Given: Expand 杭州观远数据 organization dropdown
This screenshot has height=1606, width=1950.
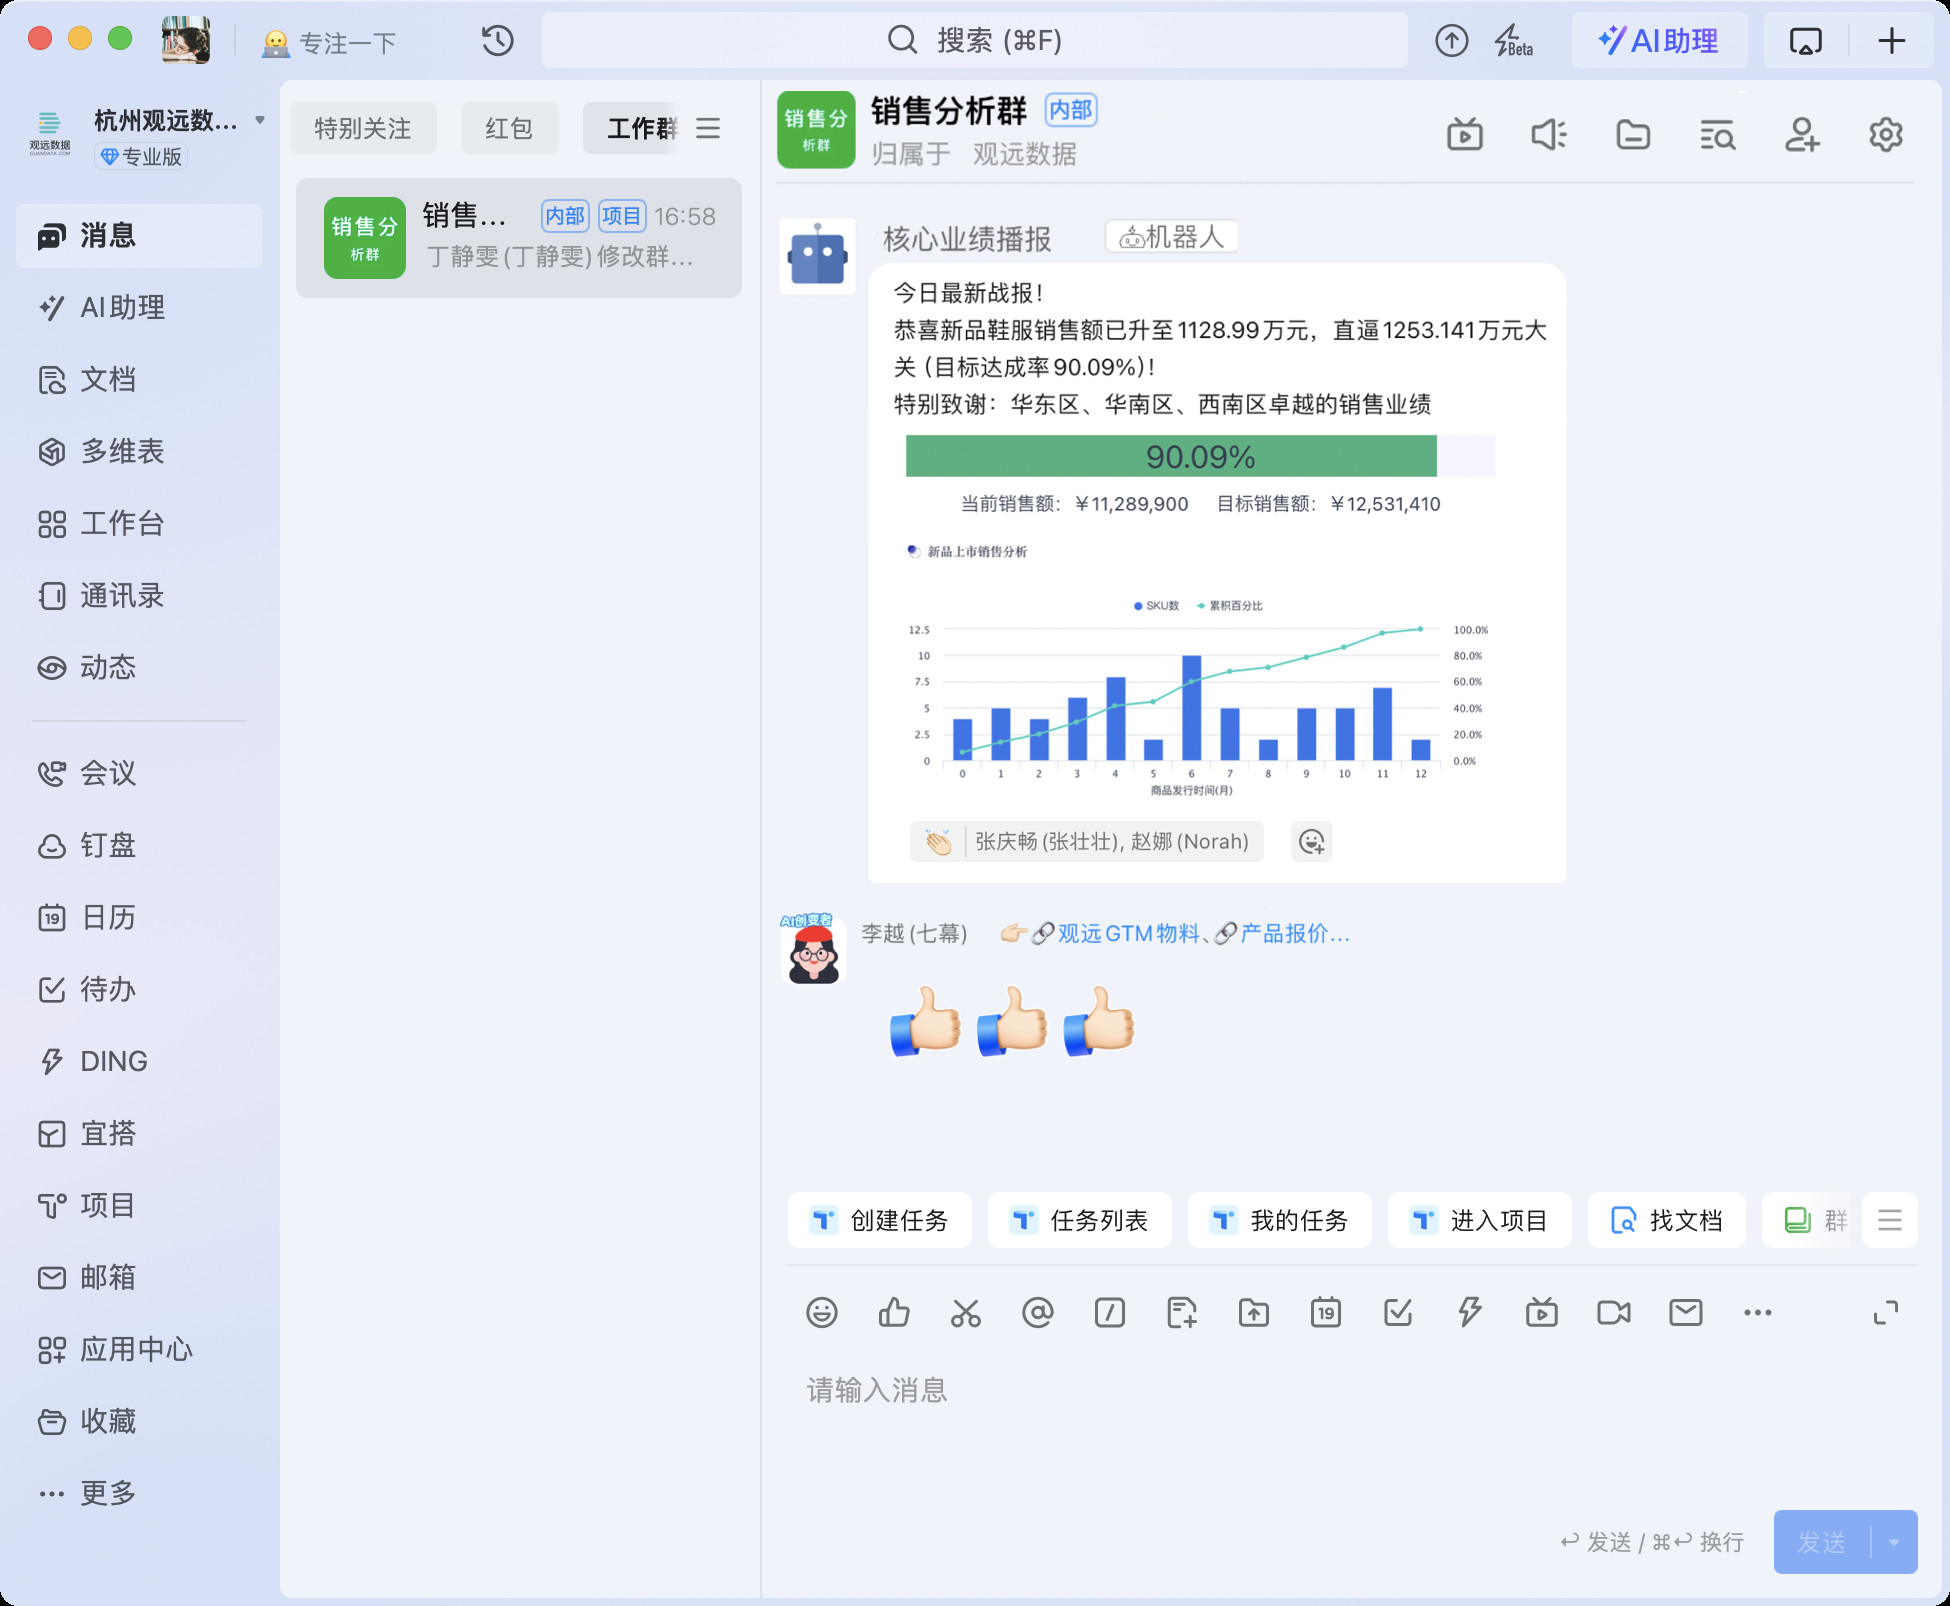Looking at the screenshot, I should pos(260,120).
